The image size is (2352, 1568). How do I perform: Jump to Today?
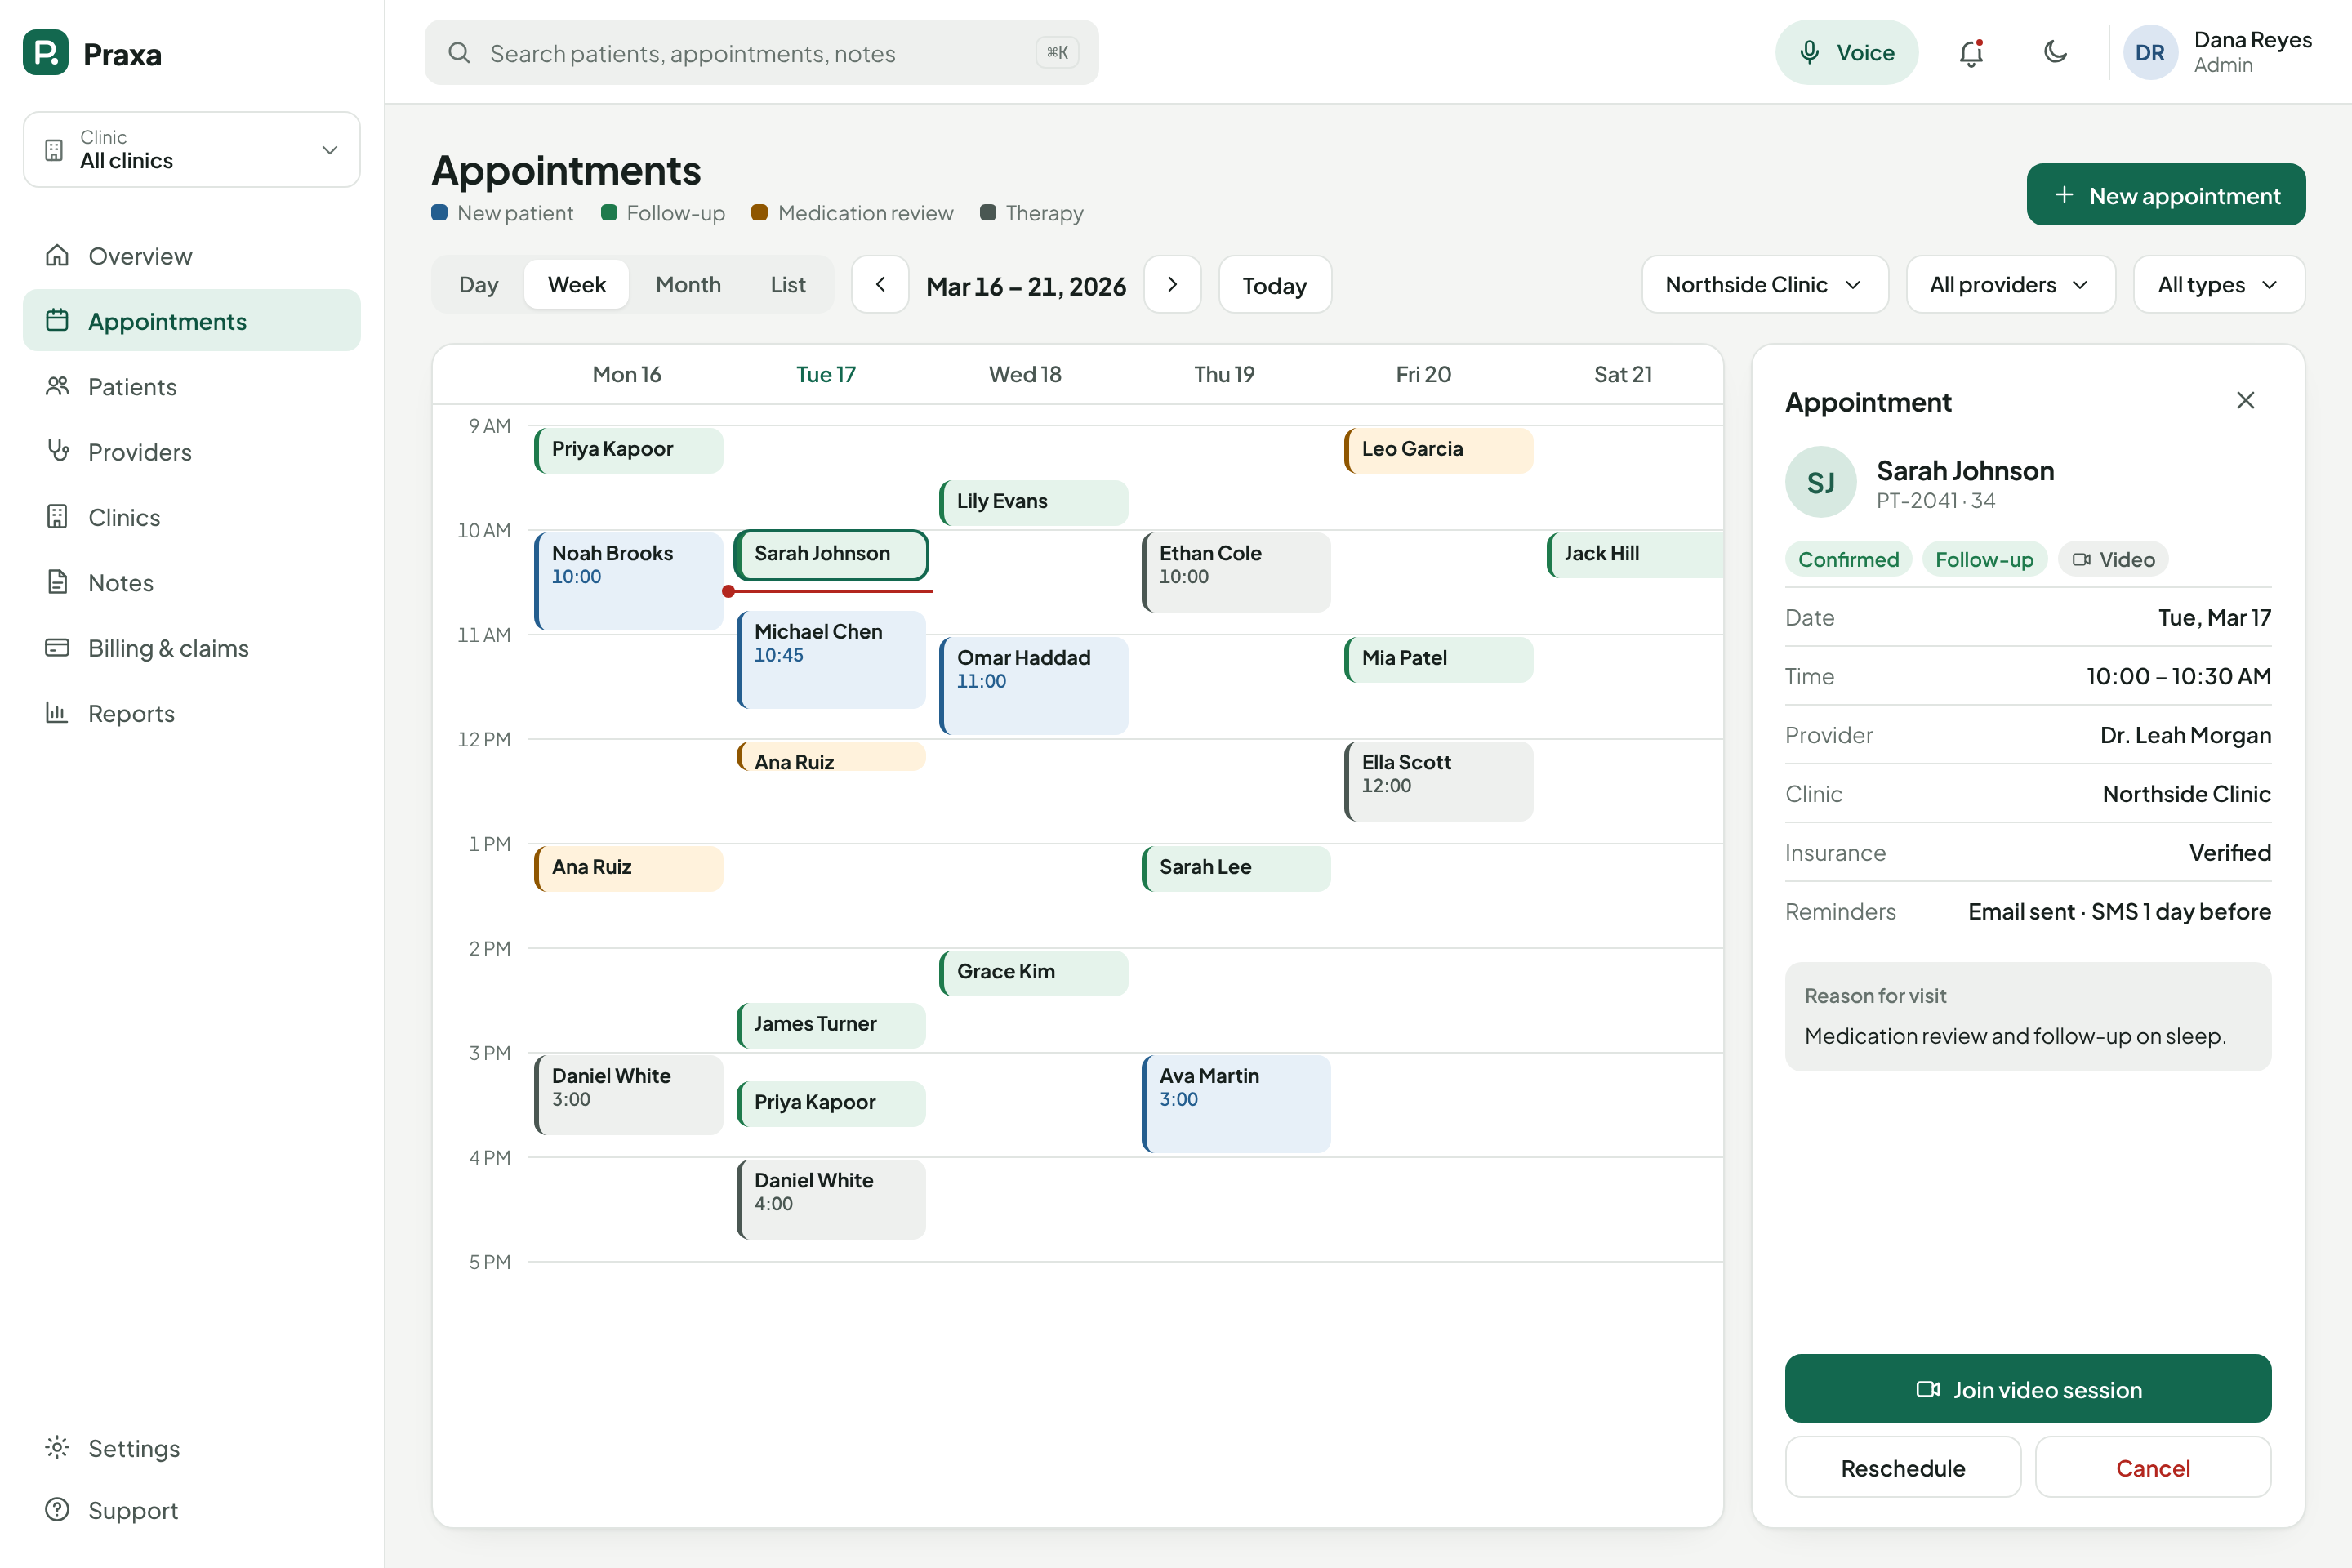1274,285
